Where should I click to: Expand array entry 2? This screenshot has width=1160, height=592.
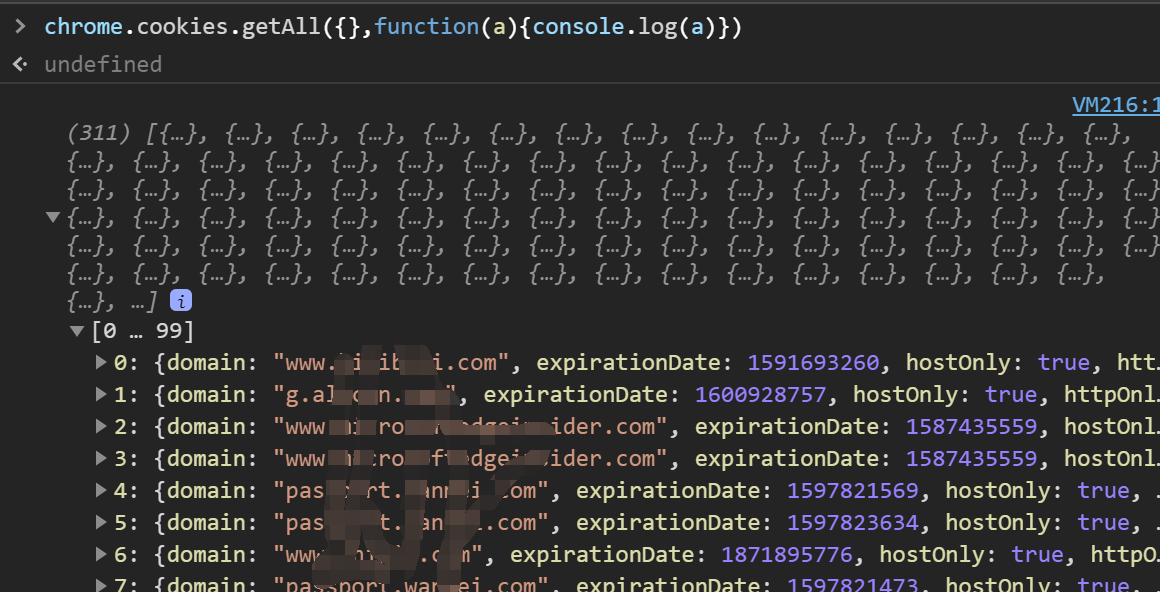[101, 426]
